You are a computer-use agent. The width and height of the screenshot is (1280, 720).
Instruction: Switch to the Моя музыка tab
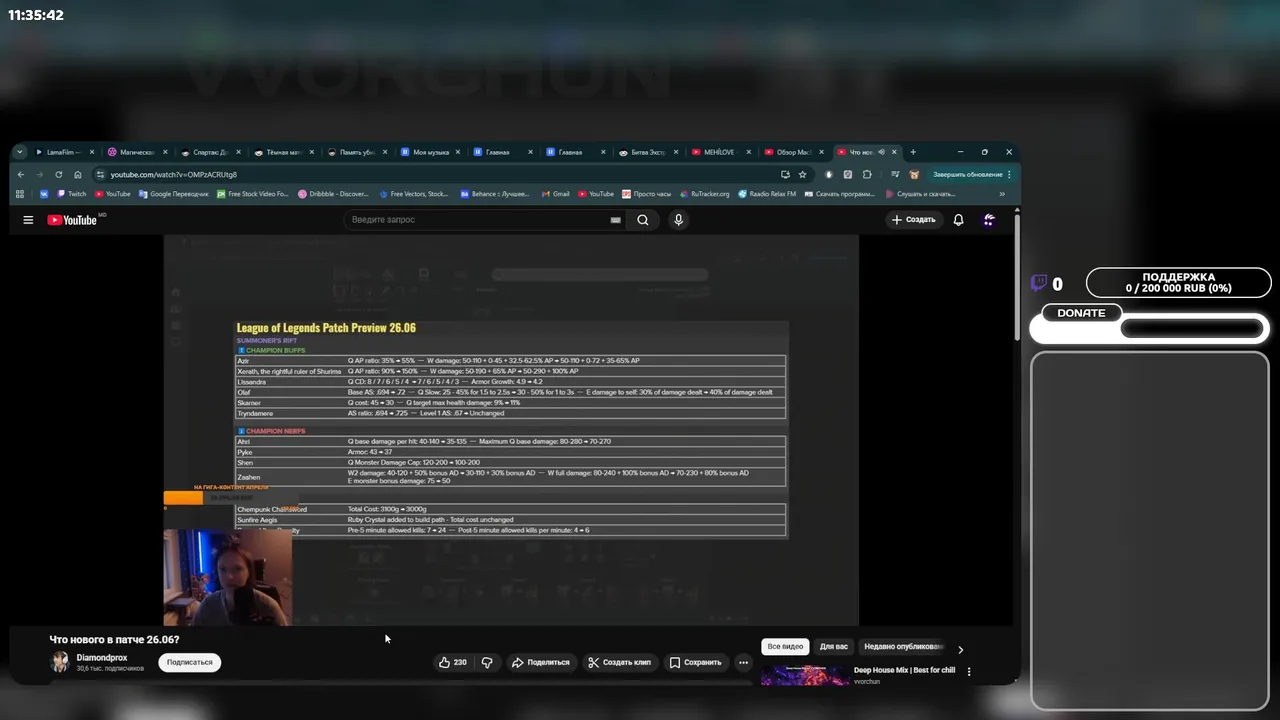[432, 152]
